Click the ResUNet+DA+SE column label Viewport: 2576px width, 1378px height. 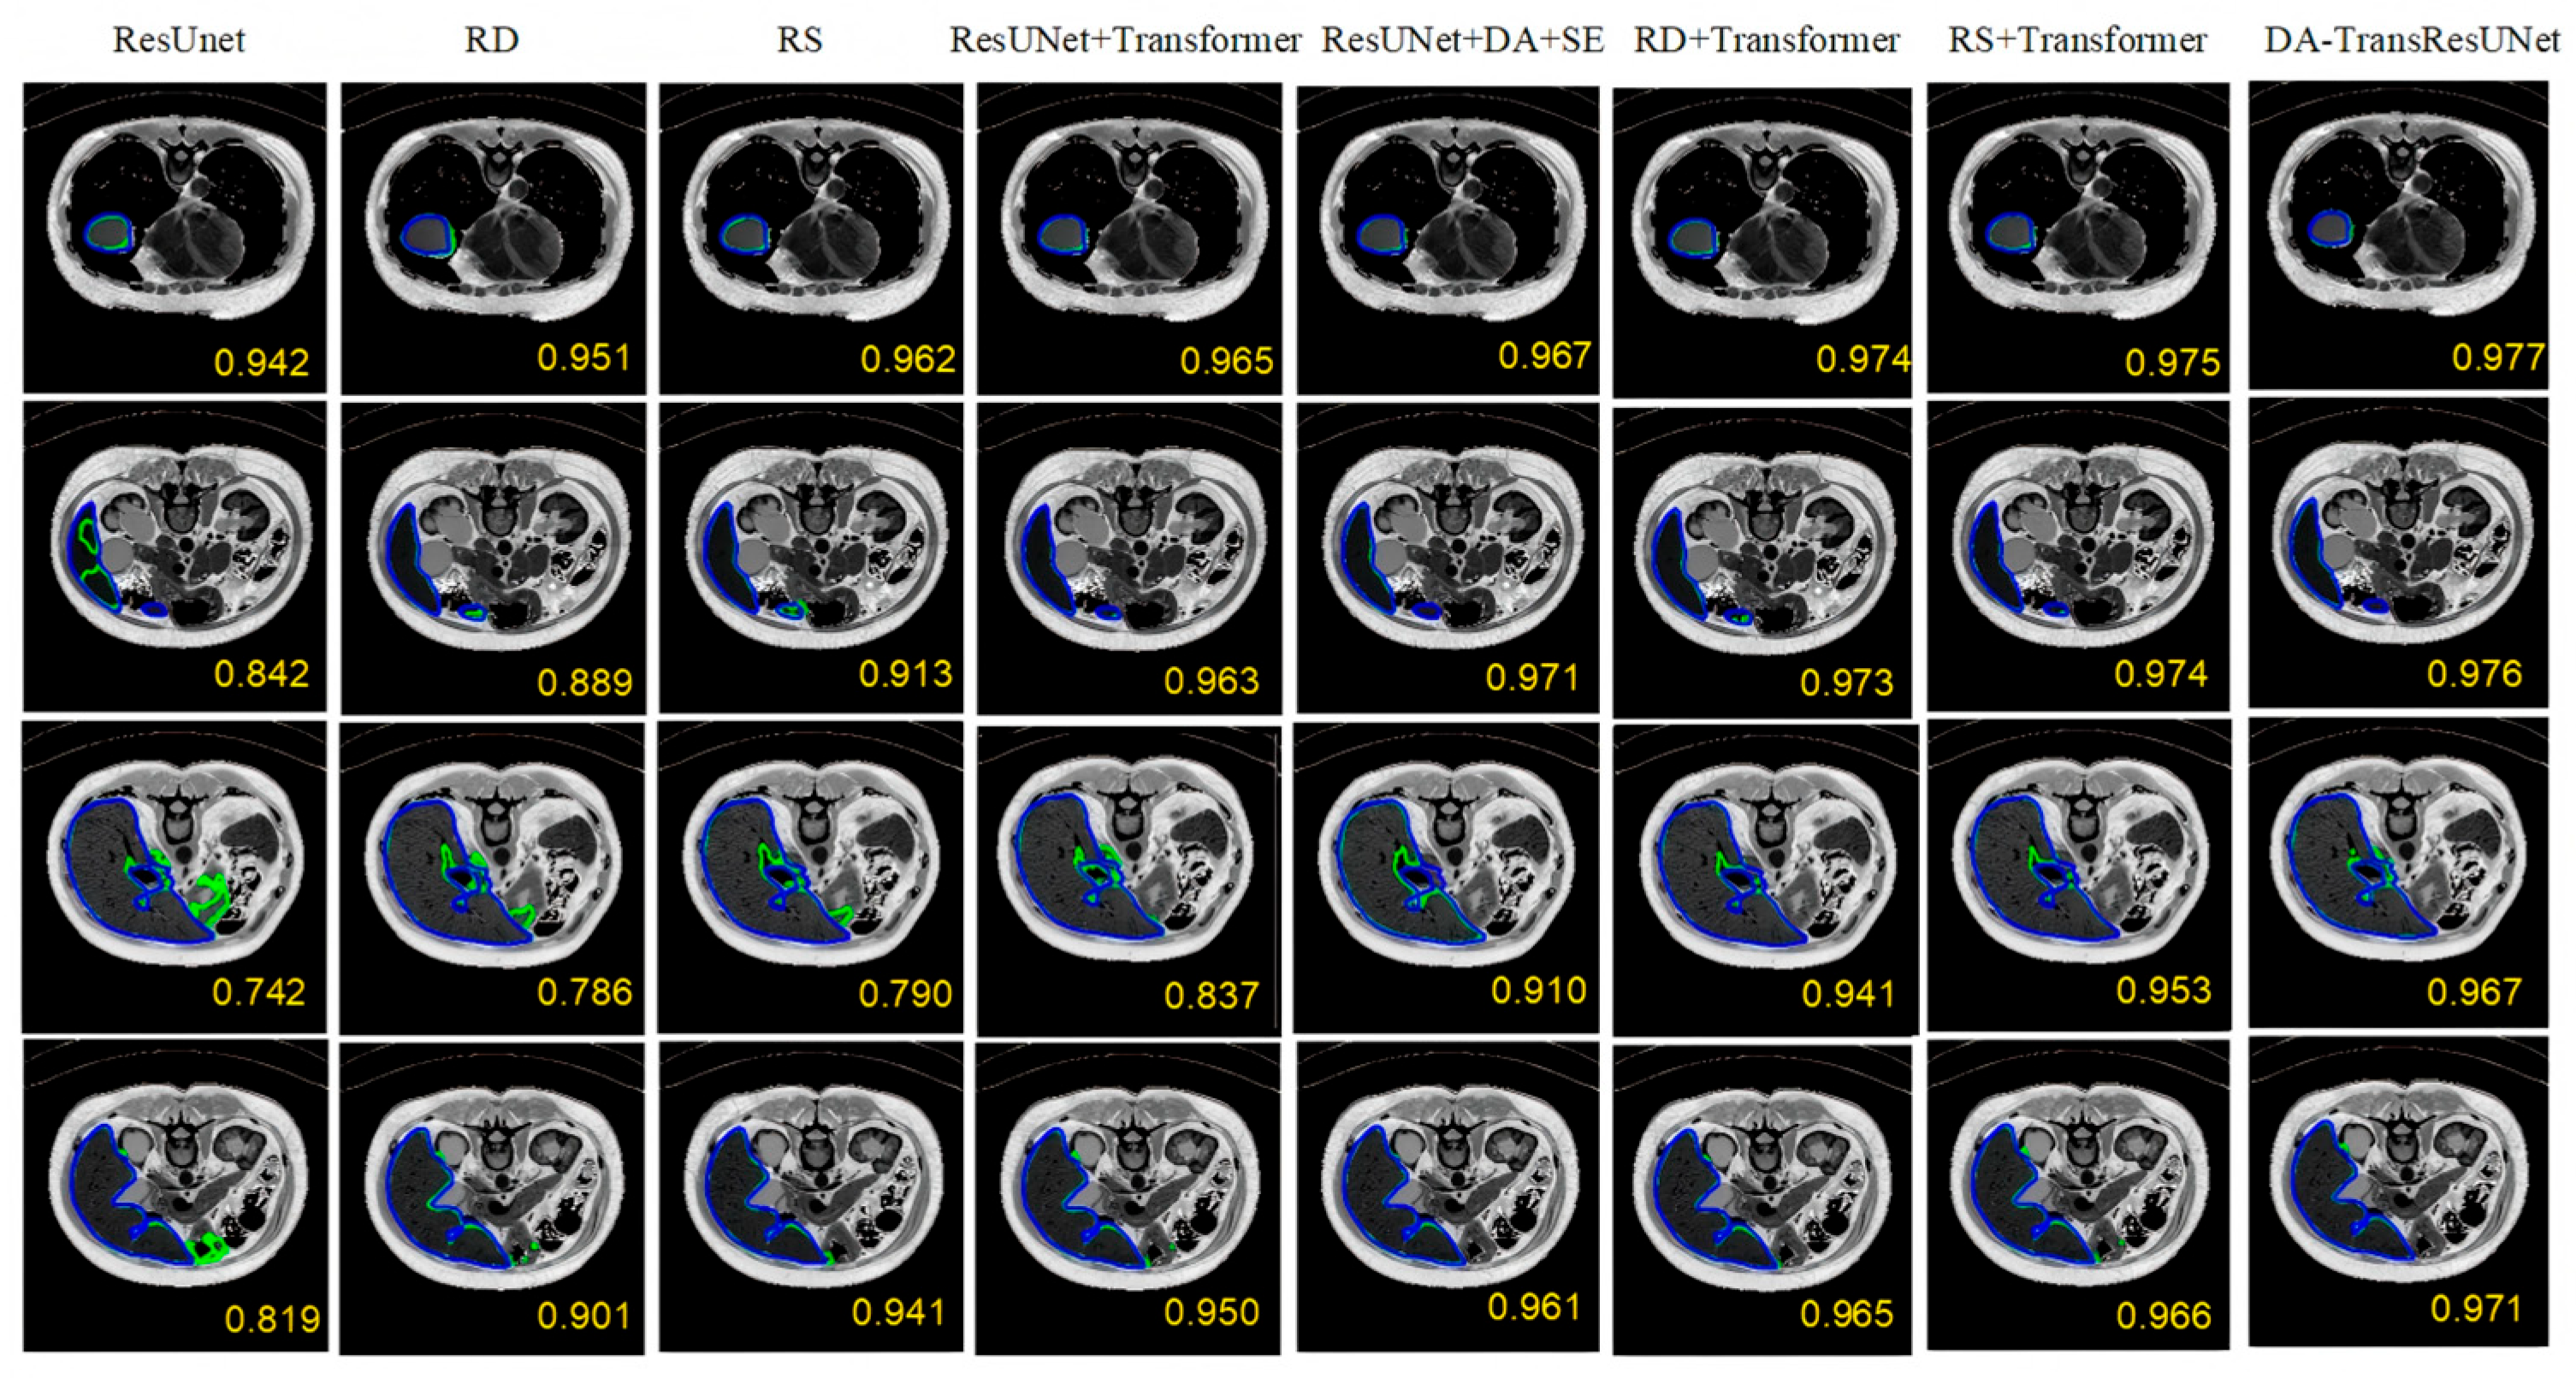pyautogui.click(x=1462, y=40)
